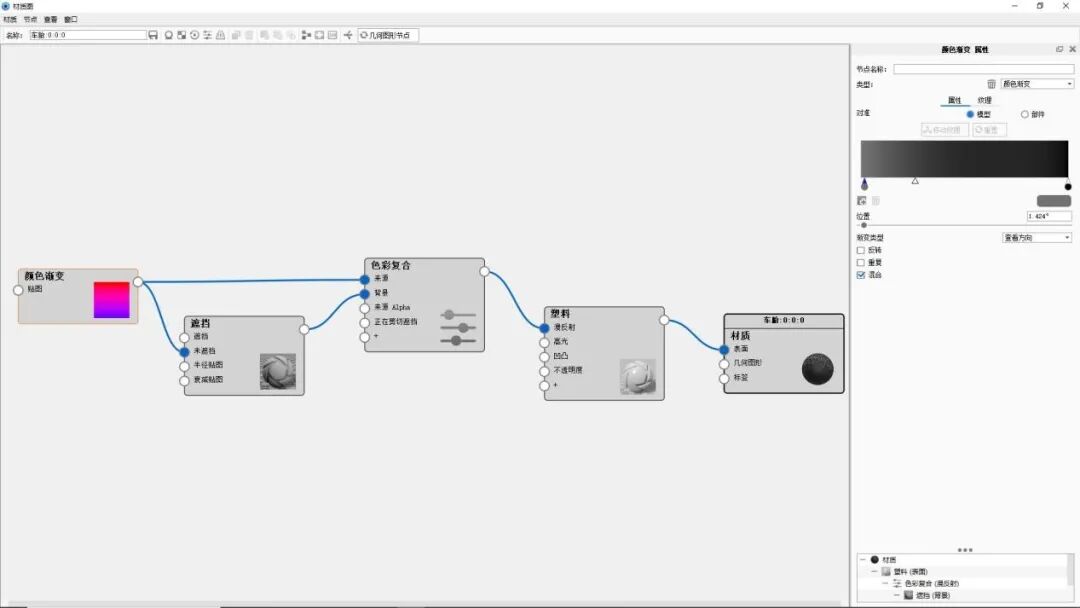The height and width of the screenshot is (608, 1080).
Task: Click the warning triangle toolbar icon
Action: [x=221, y=35]
